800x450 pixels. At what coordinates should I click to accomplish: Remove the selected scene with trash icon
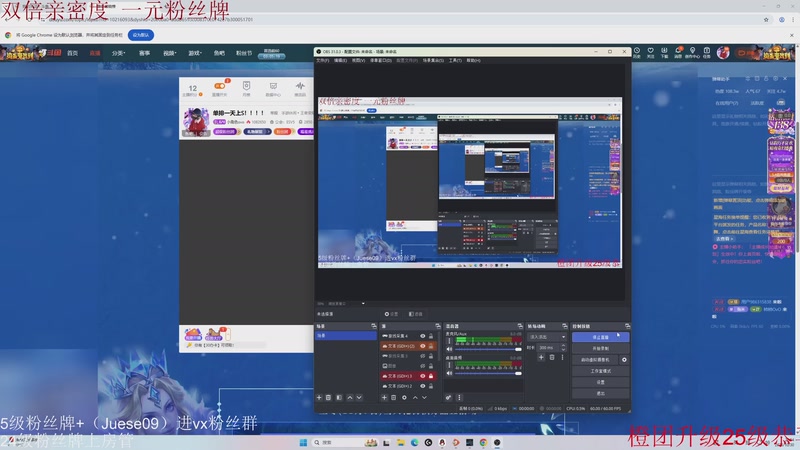pyautogui.click(x=329, y=397)
